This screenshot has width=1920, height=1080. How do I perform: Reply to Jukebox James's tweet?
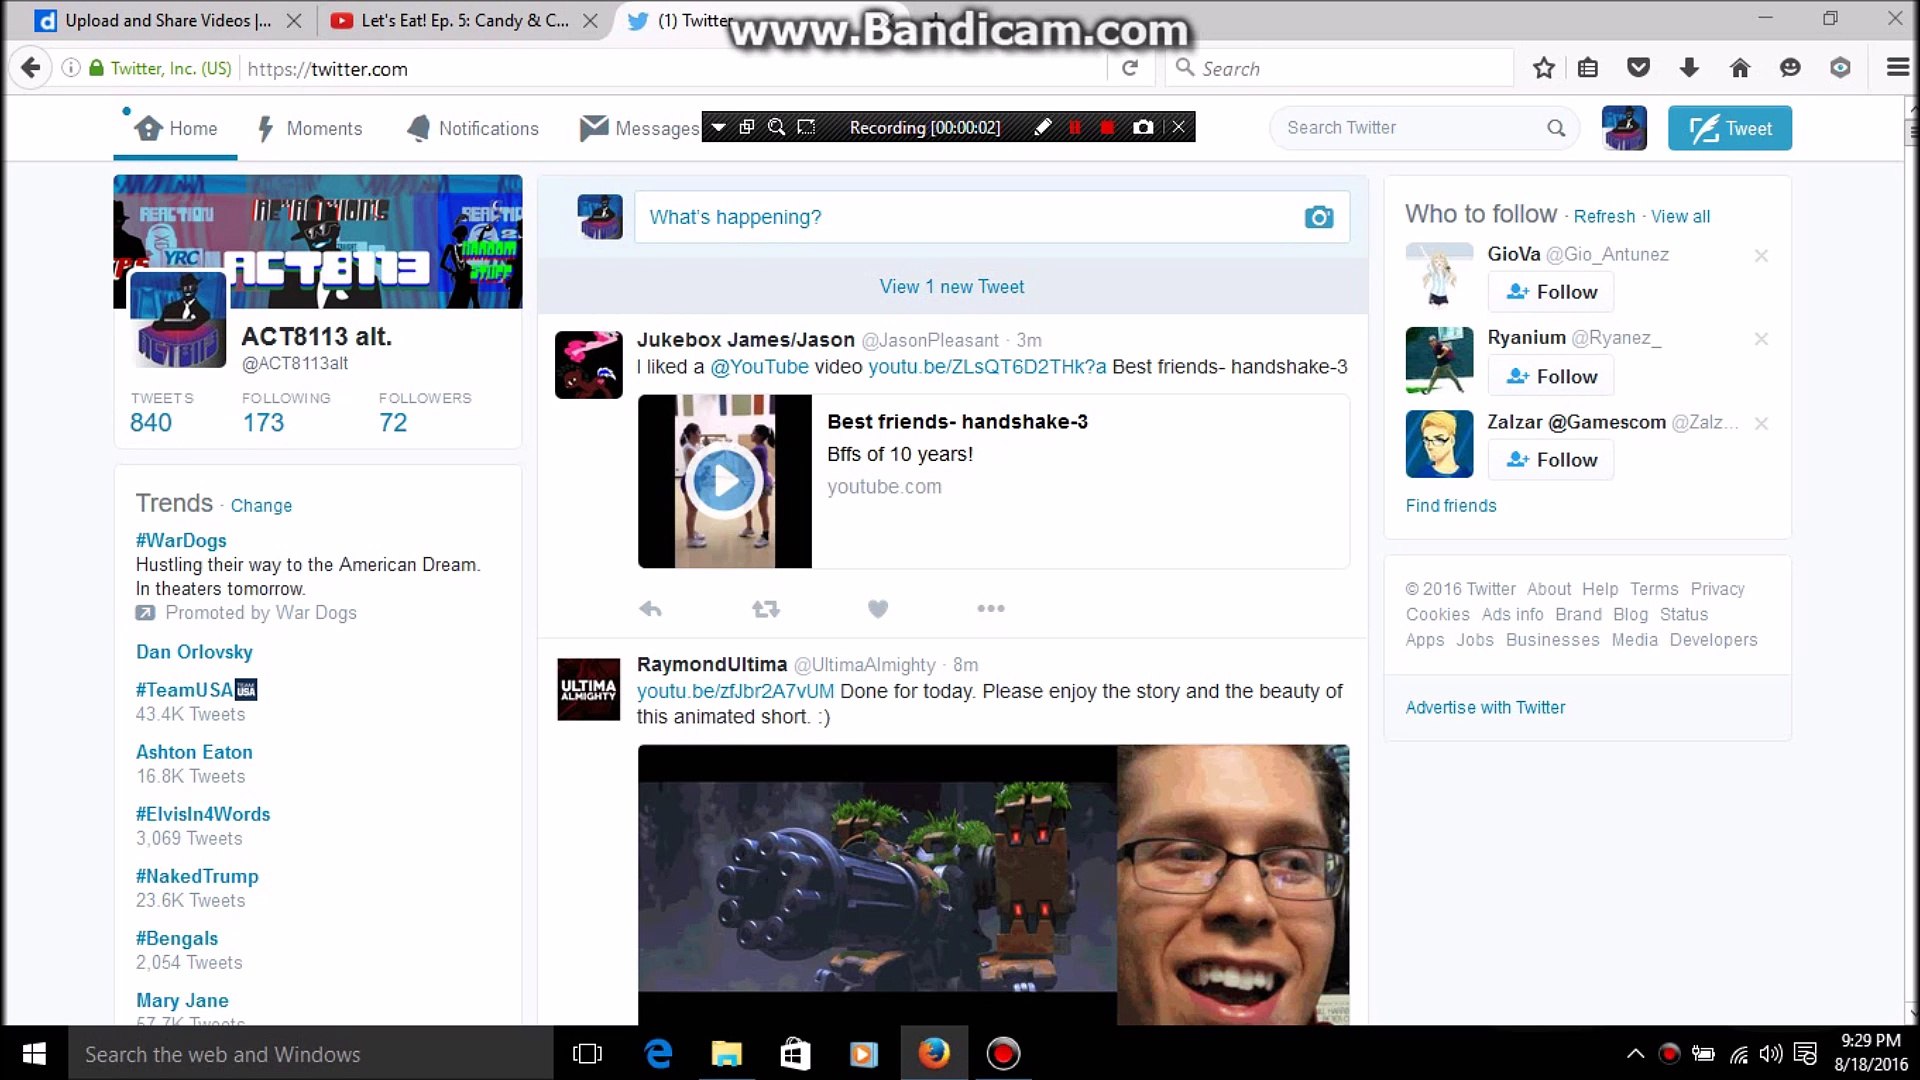click(x=650, y=608)
